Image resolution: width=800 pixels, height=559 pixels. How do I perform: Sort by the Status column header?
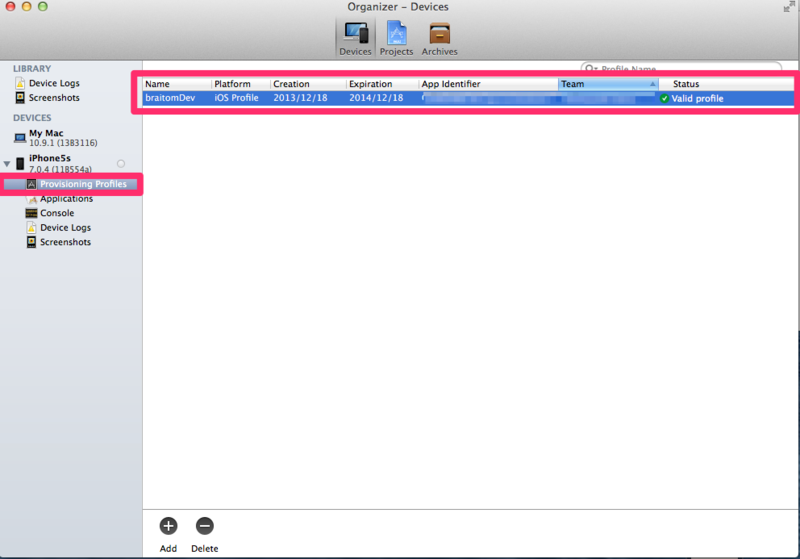(x=727, y=84)
